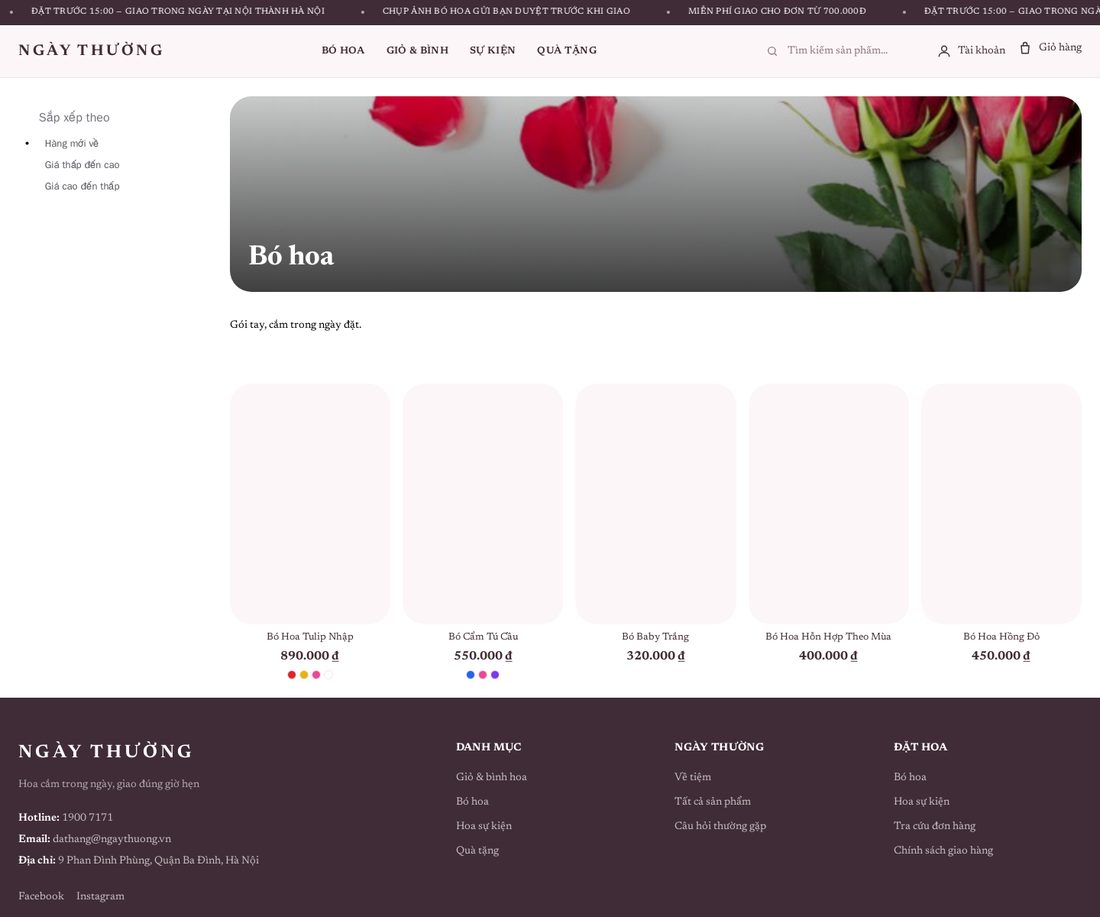Click the 400.000 ₫ price

pos(829,656)
